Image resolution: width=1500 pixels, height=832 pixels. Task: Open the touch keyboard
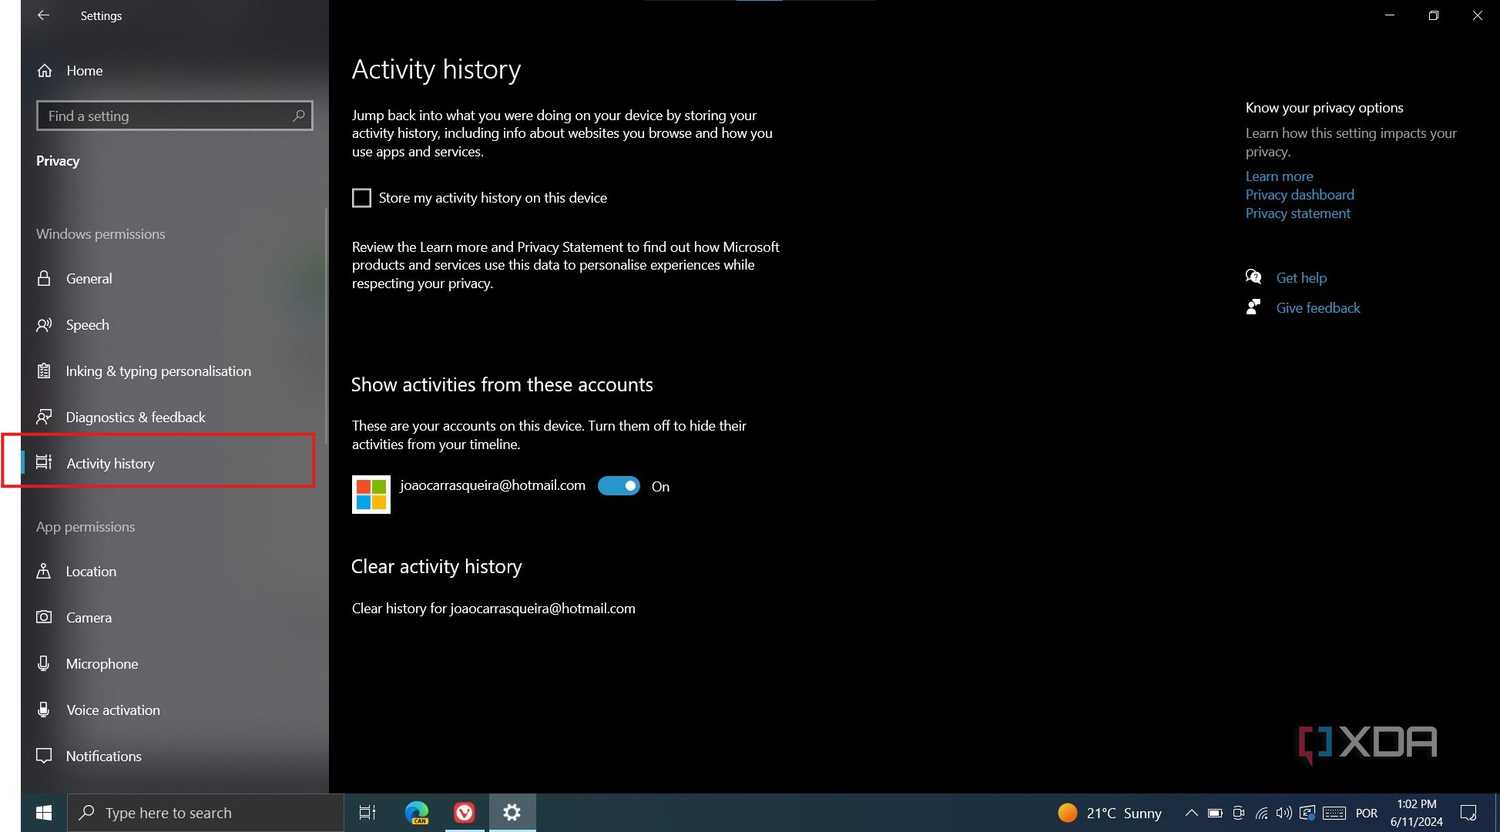coord(1334,813)
